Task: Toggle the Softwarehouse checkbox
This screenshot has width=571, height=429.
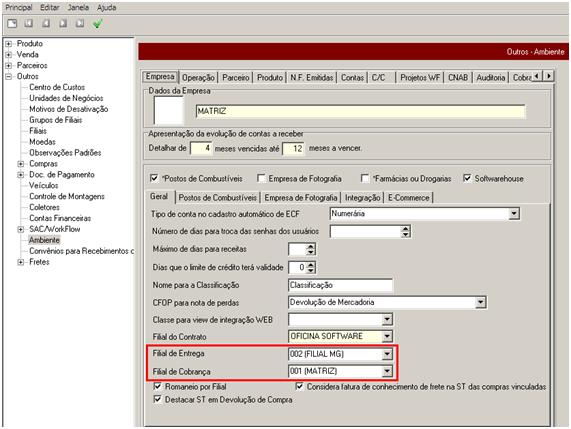Action: (x=467, y=178)
